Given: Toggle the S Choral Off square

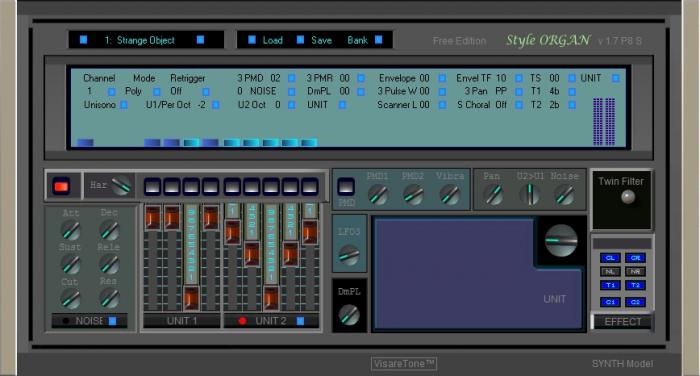Looking at the screenshot, I should 519,105.
